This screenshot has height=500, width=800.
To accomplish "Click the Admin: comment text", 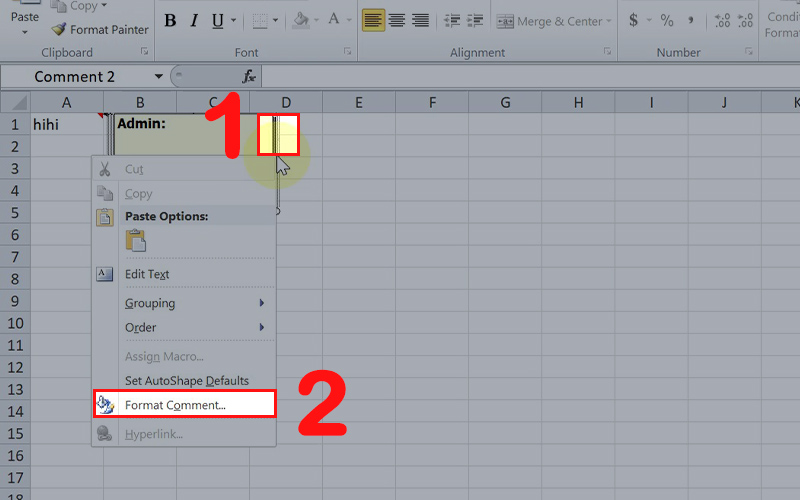I will click(141, 123).
